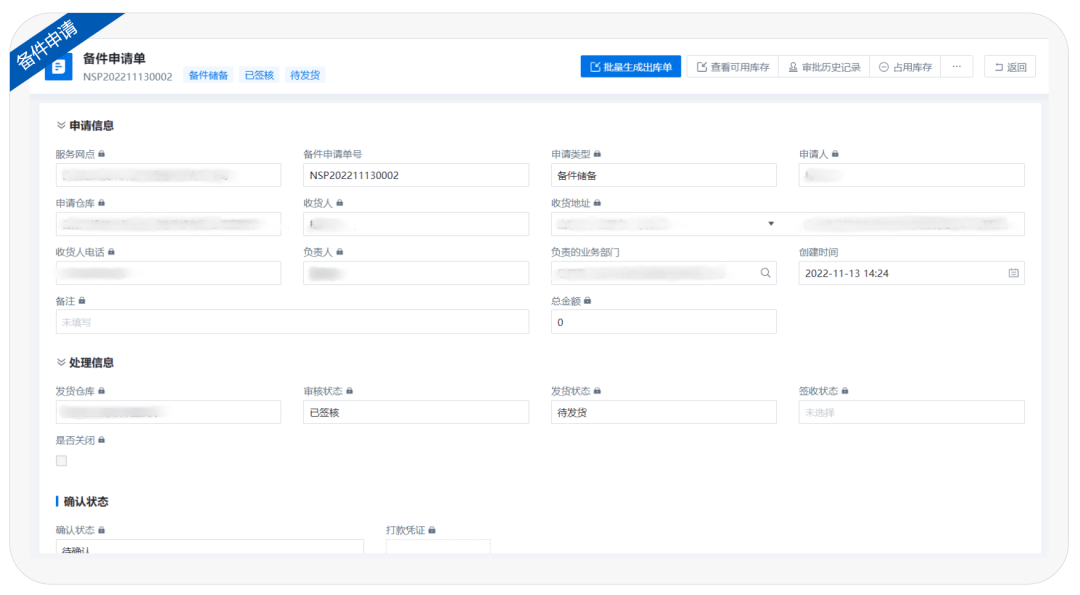Click the spare parts document icon
1080x595 pixels.
point(59,67)
